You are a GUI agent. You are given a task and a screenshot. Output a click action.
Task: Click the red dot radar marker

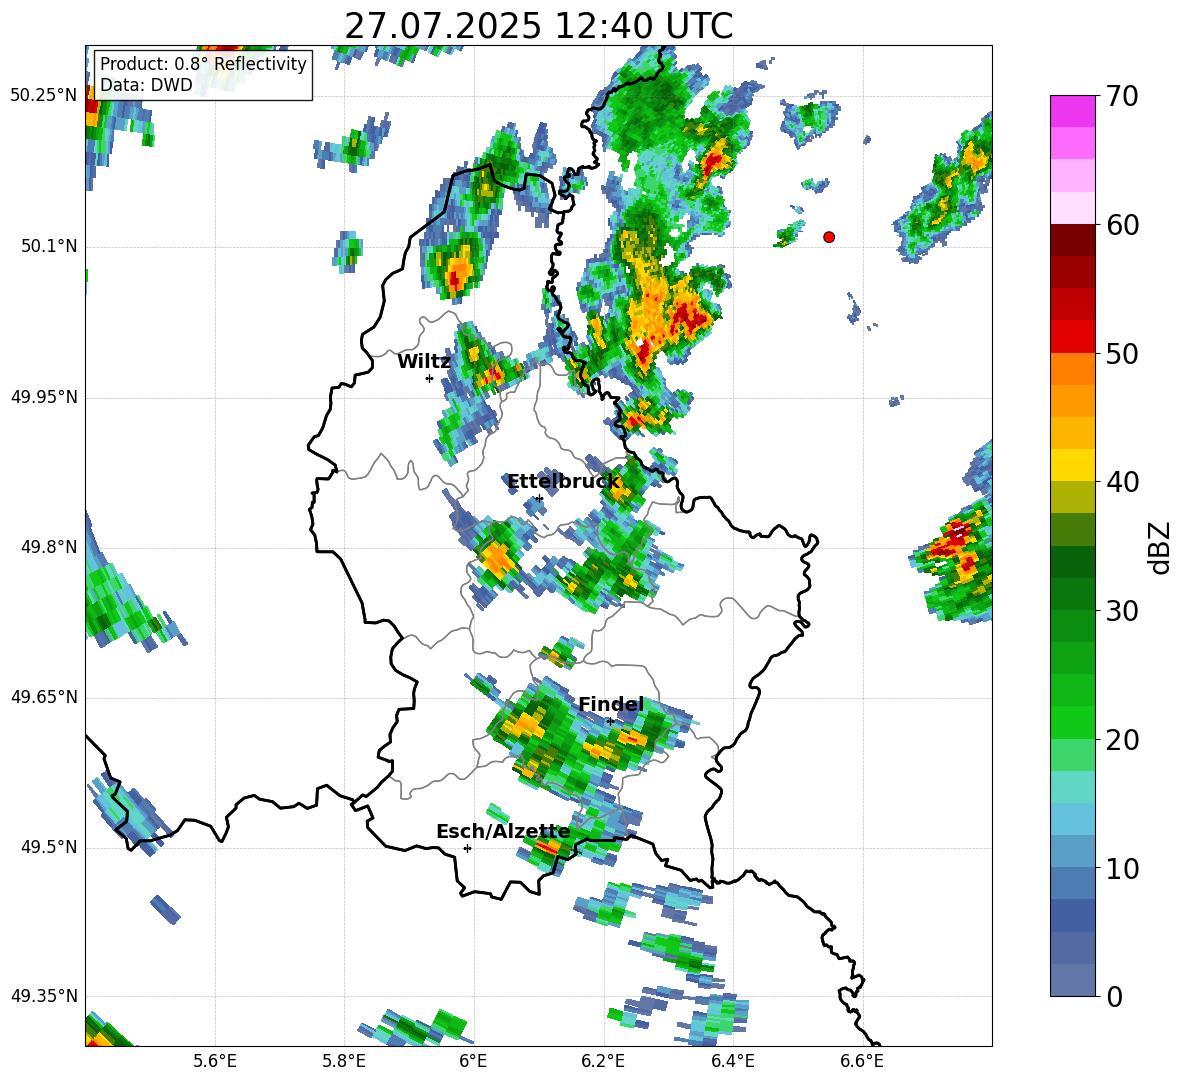click(x=829, y=237)
